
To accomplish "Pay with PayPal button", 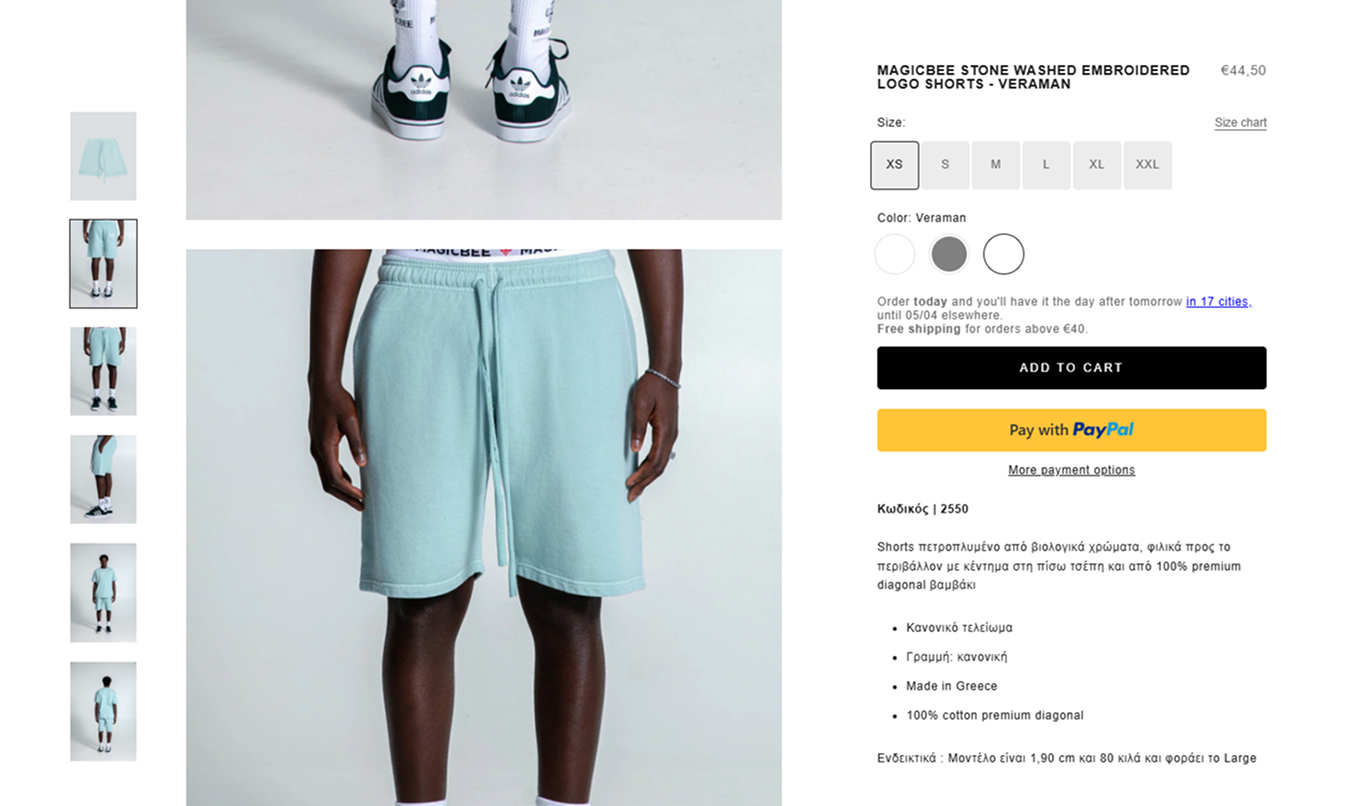I will click(x=1071, y=430).
